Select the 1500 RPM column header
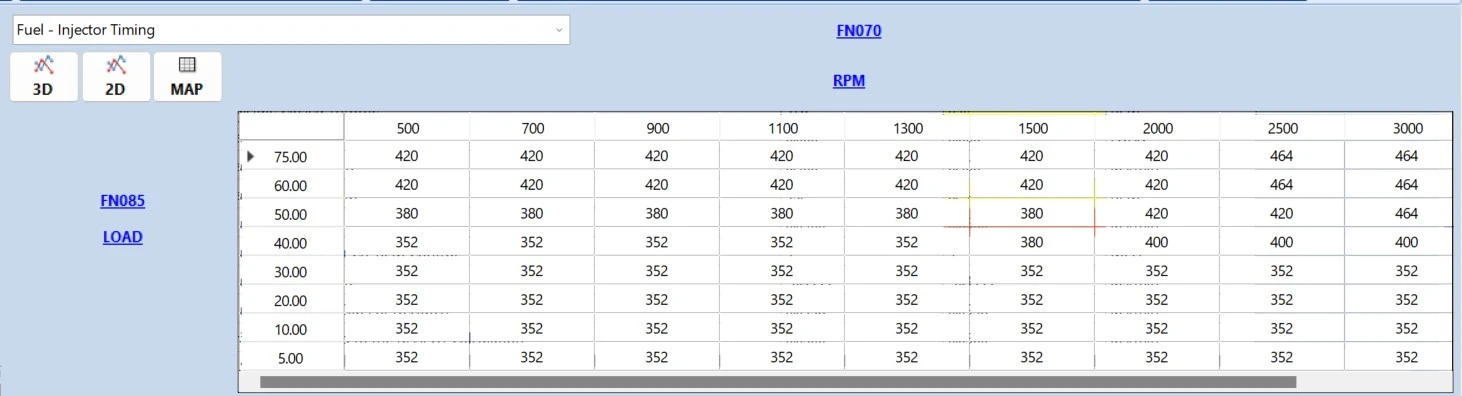This screenshot has width=1462, height=396. pos(1032,128)
